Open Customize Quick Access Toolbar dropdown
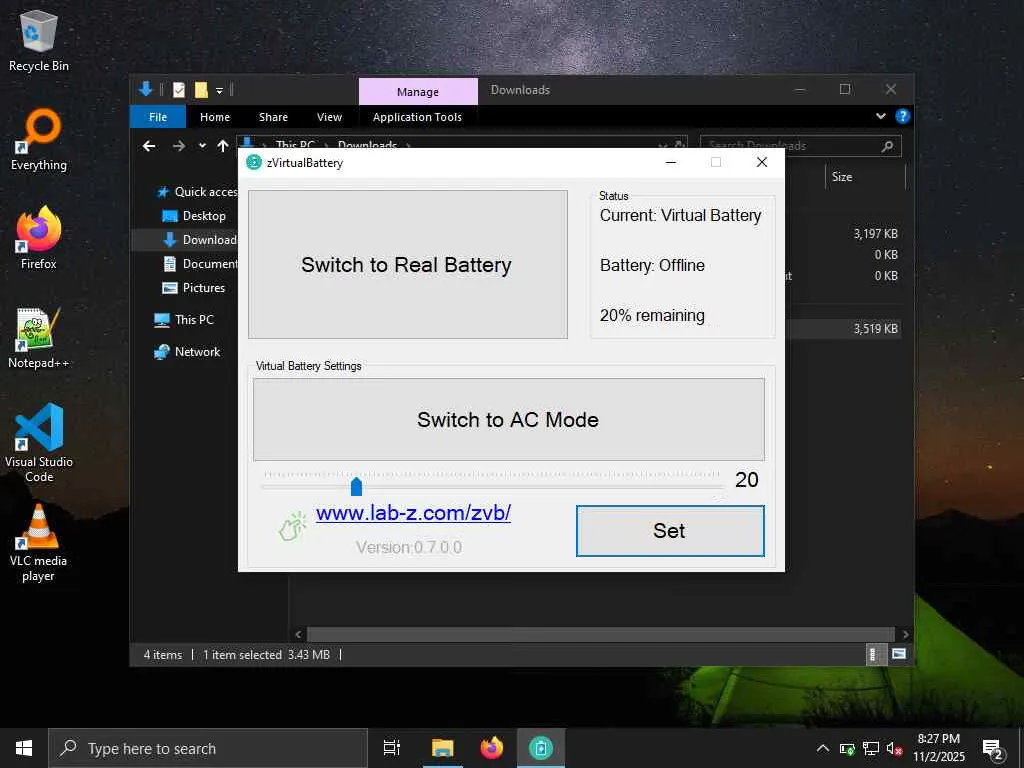This screenshot has height=768, width=1024. (x=219, y=90)
